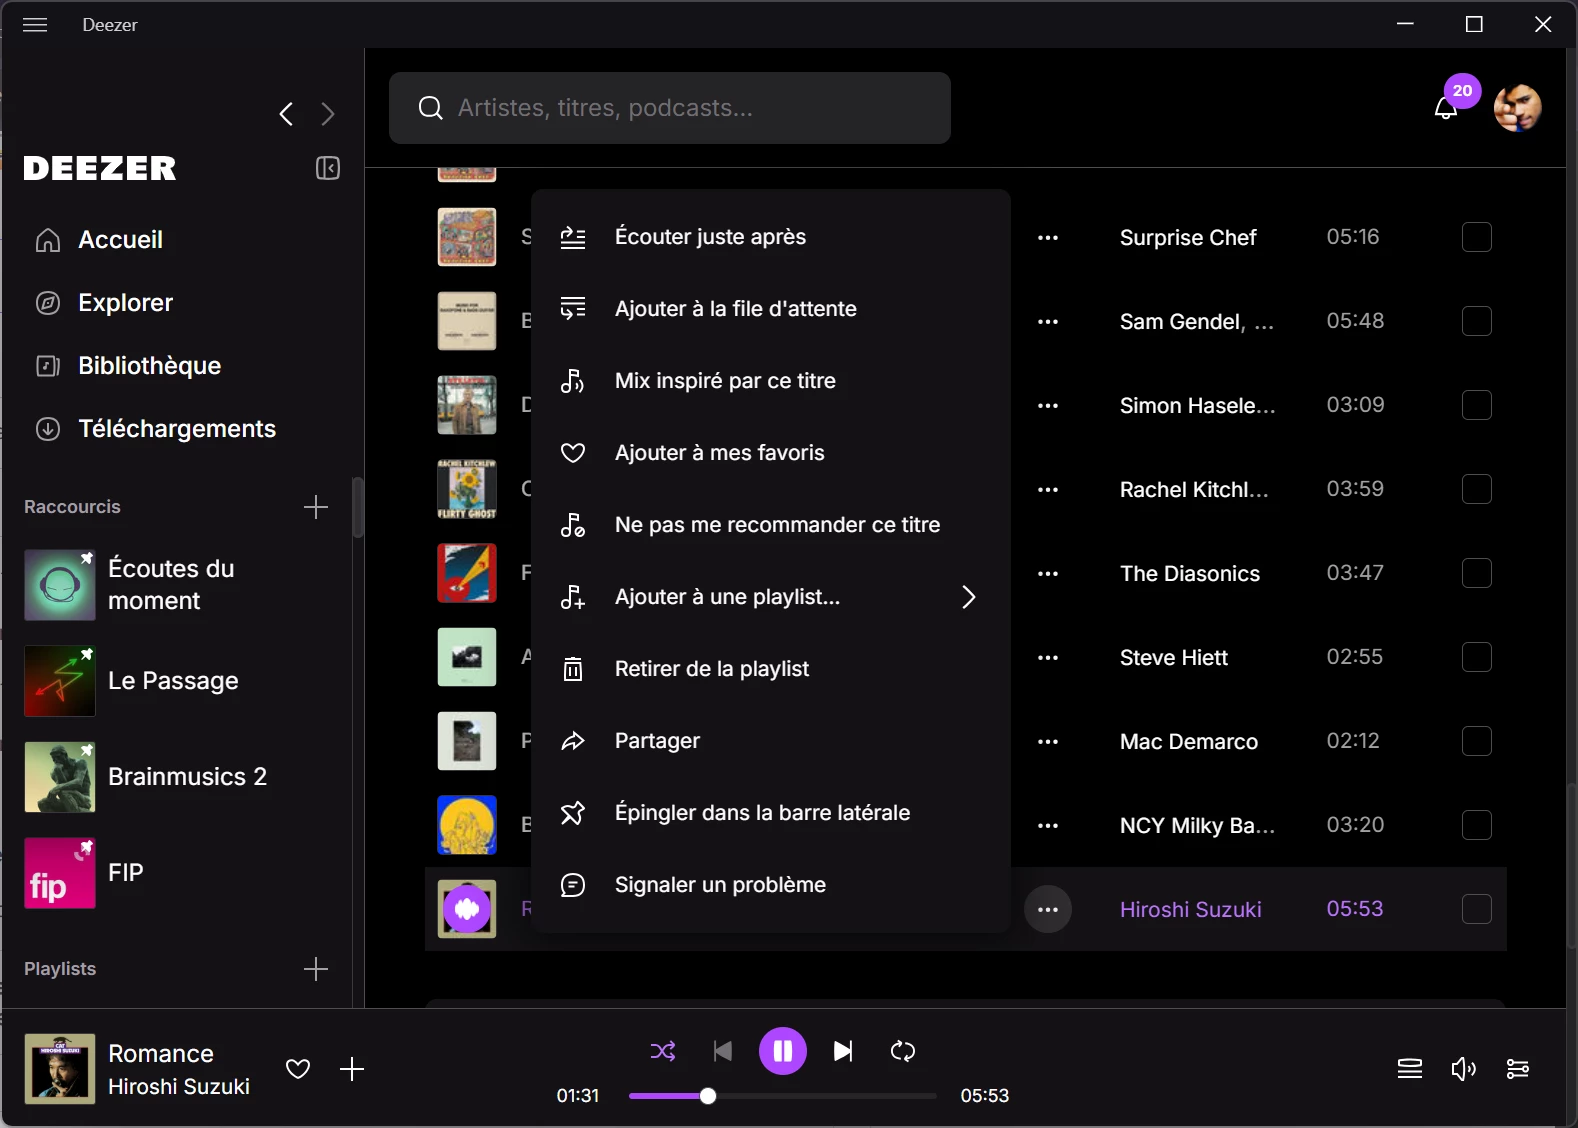This screenshot has width=1578, height=1128.
Task: Click the volume speaker icon
Action: pyautogui.click(x=1463, y=1069)
